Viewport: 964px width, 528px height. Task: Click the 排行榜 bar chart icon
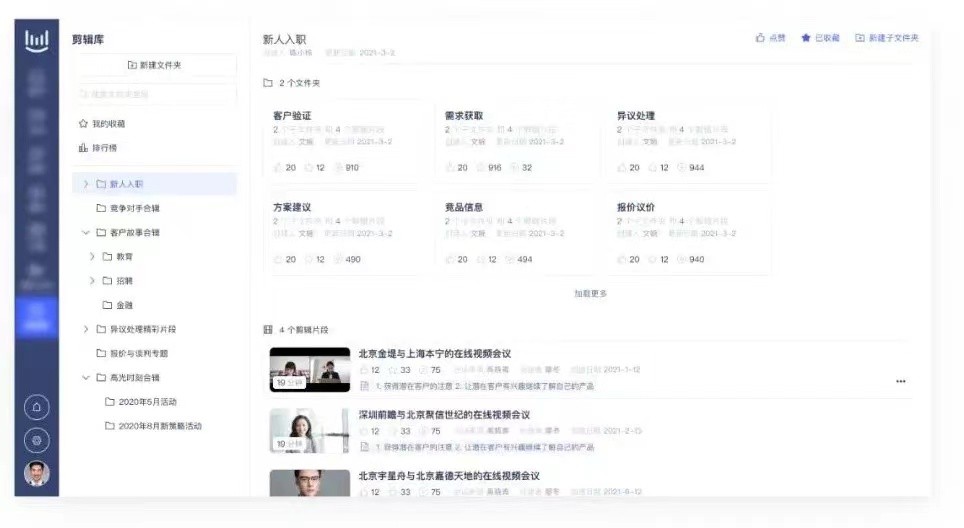point(83,148)
